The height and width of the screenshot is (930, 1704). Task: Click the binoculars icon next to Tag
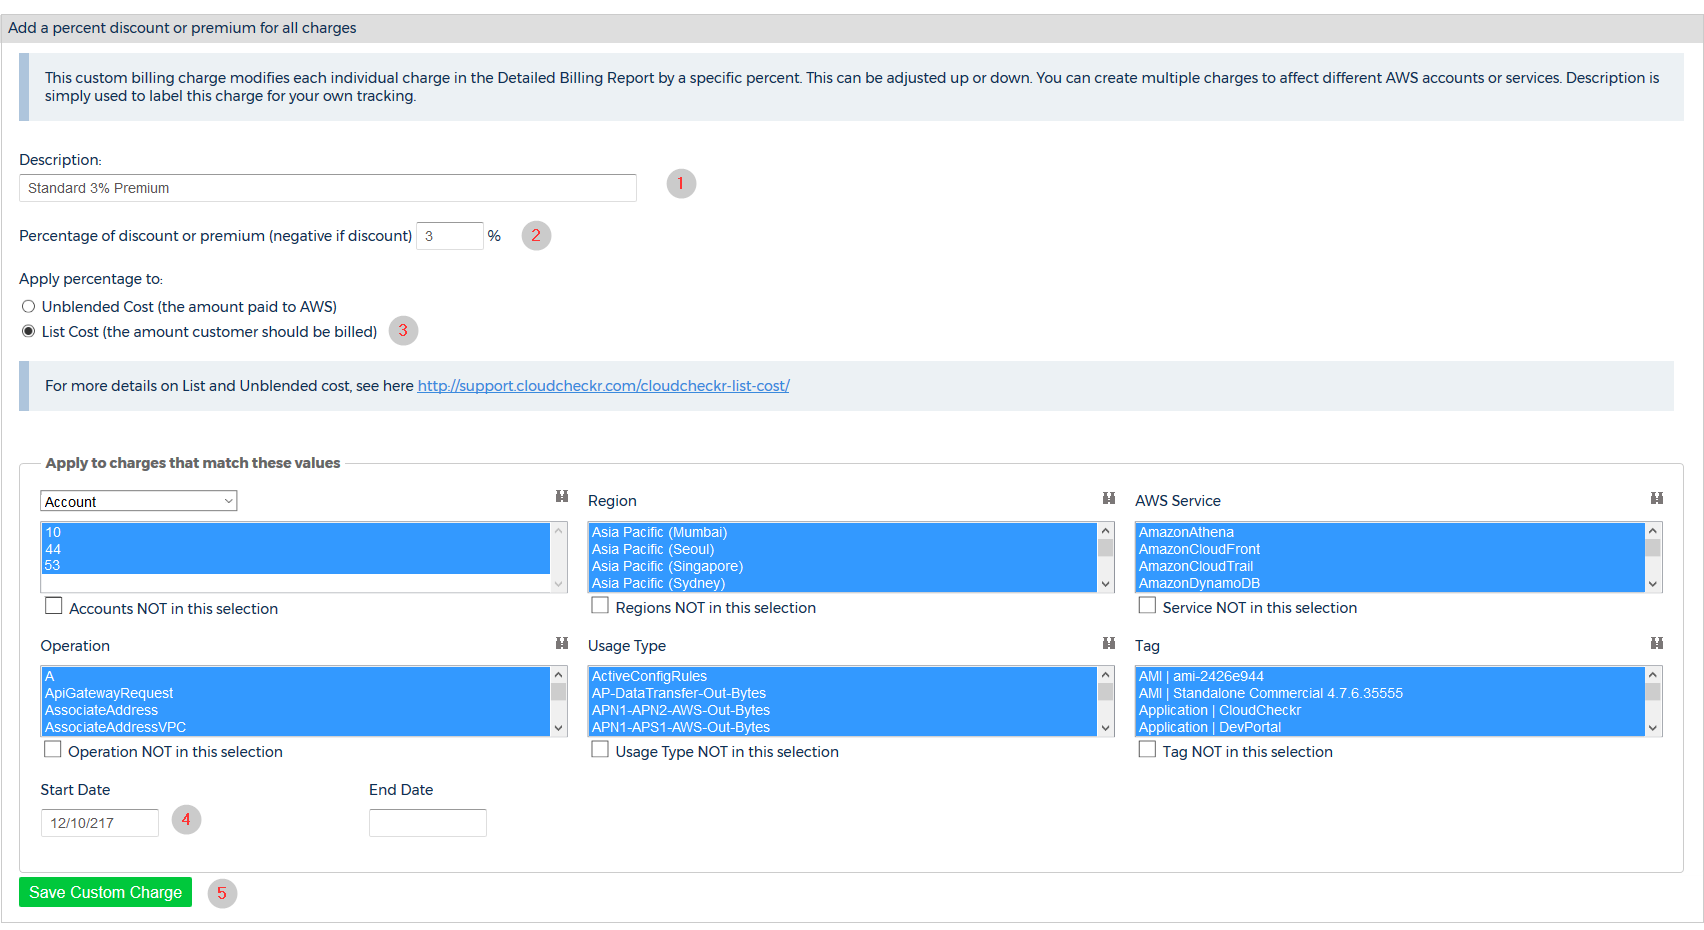[x=1657, y=643]
